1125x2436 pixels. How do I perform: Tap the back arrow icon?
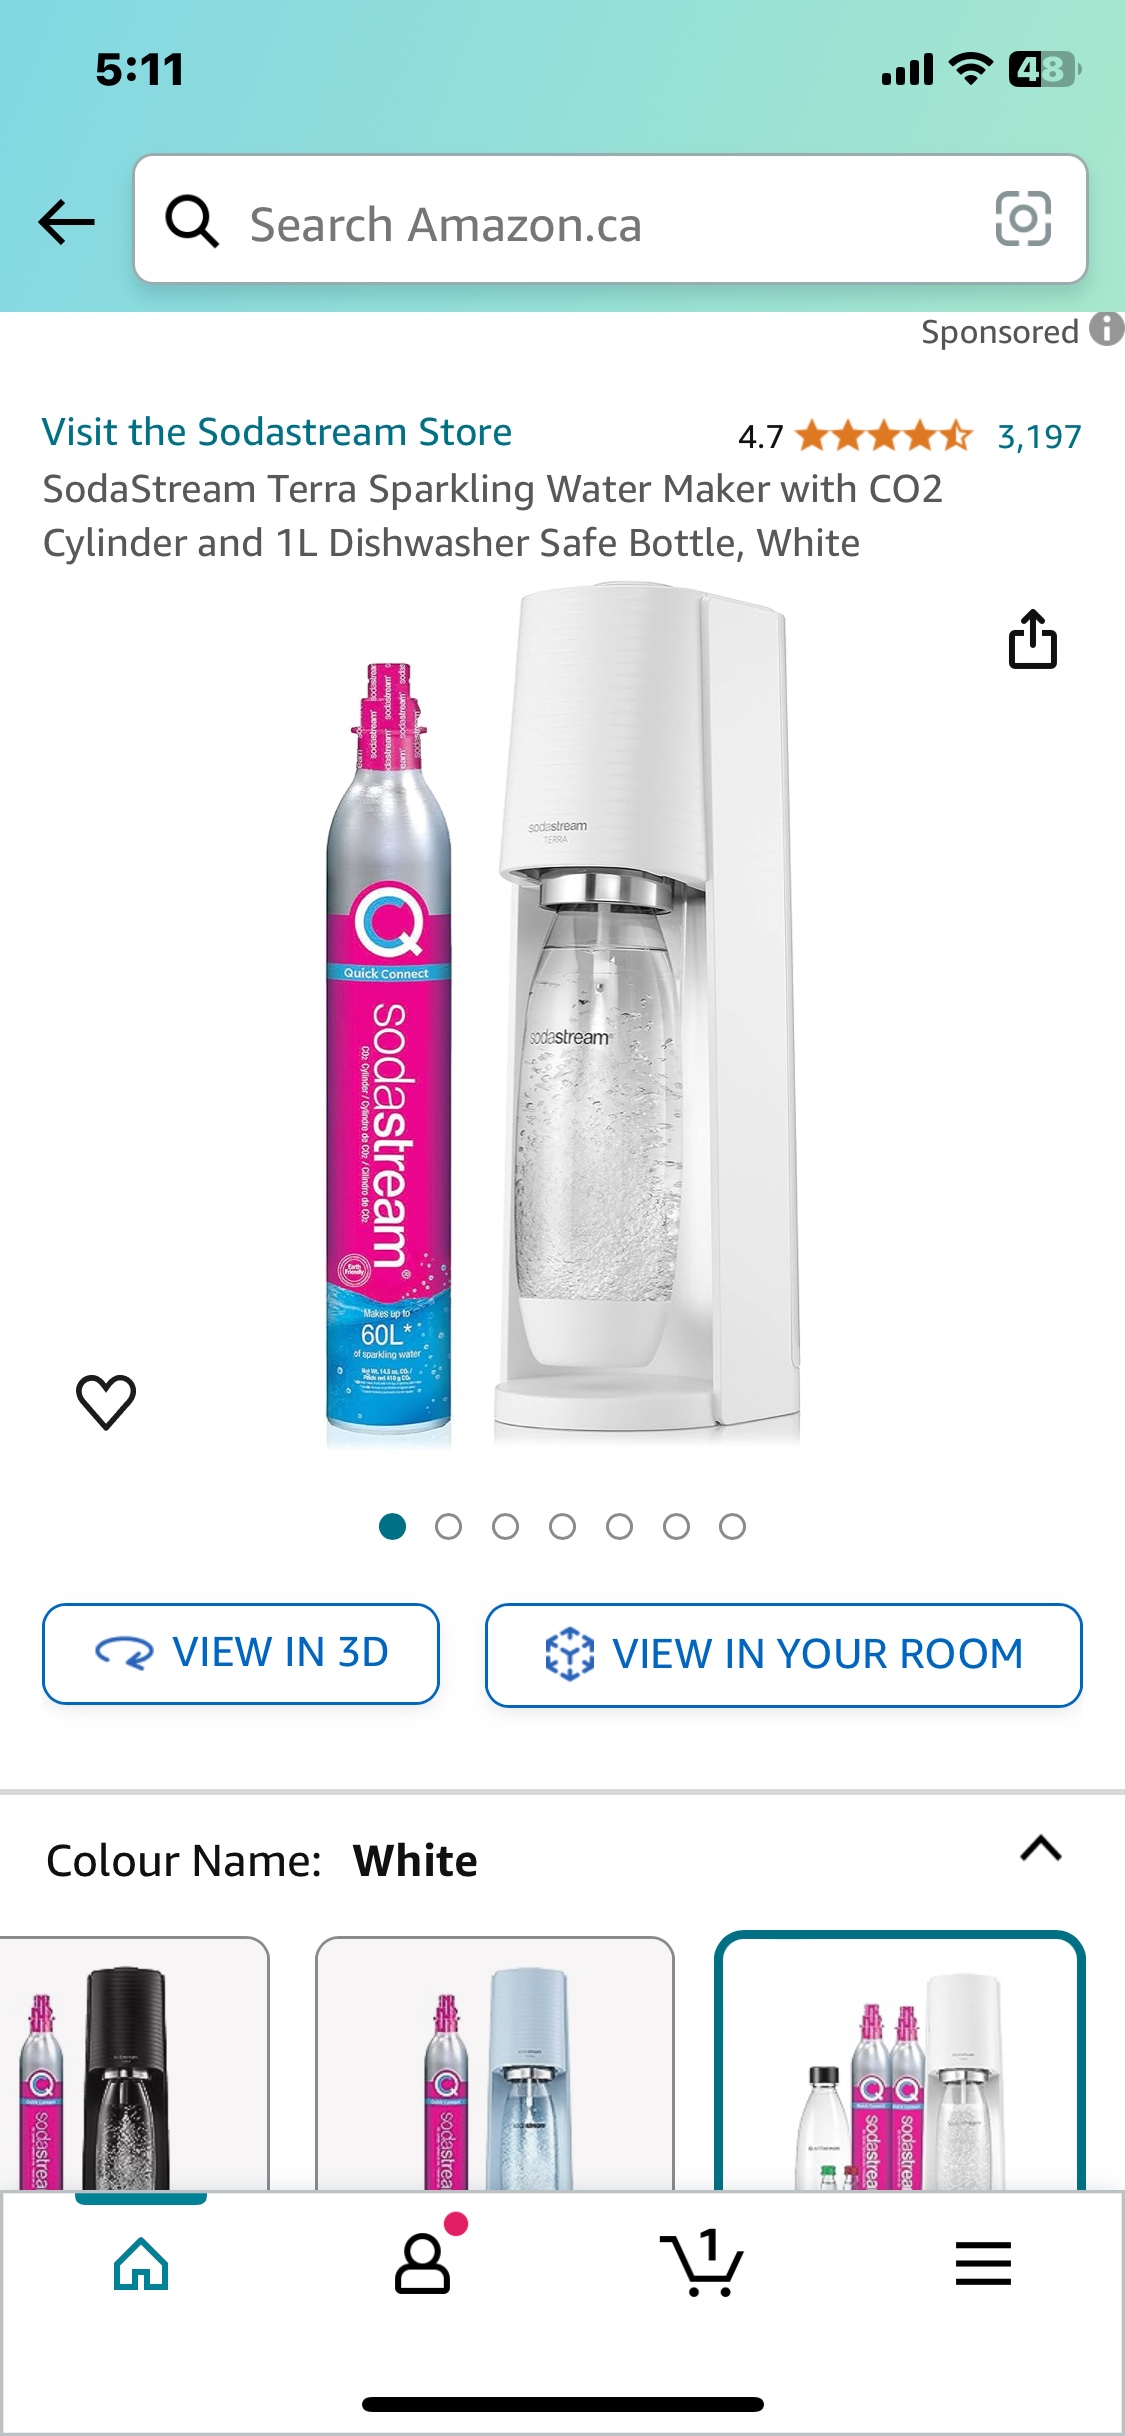(x=66, y=222)
